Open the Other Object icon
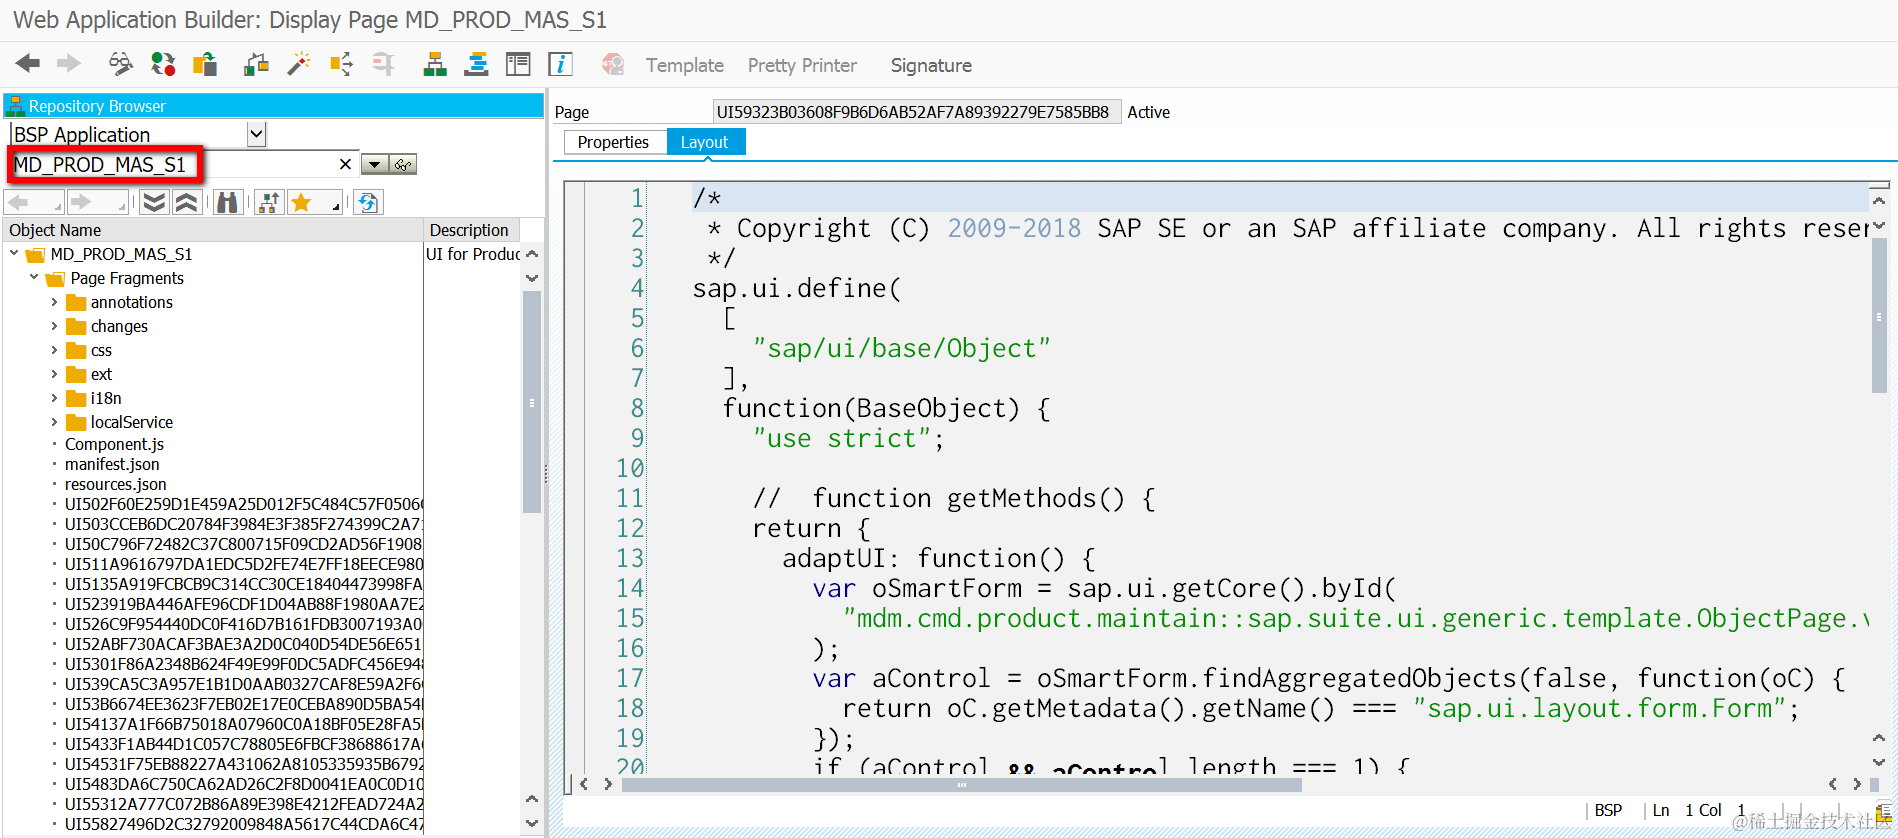Image resolution: width=1898 pixels, height=838 pixels. 205,65
